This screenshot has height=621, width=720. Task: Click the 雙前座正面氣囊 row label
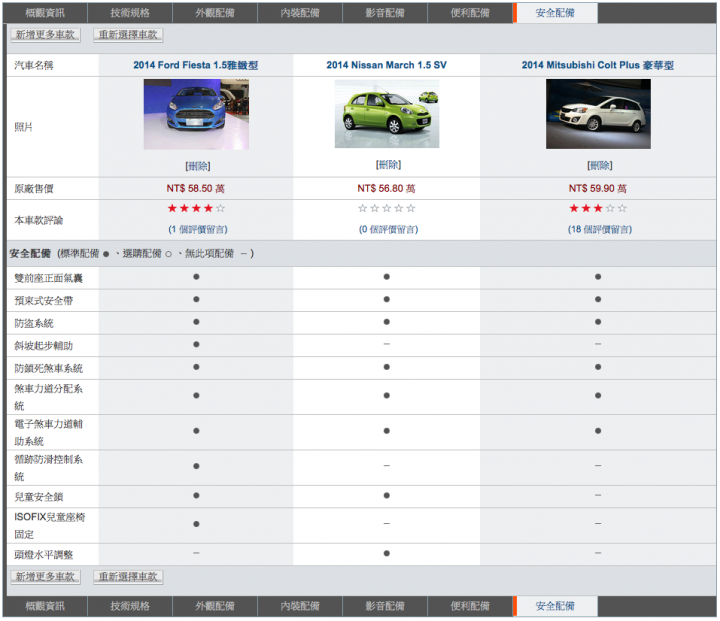[x=48, y=278]
